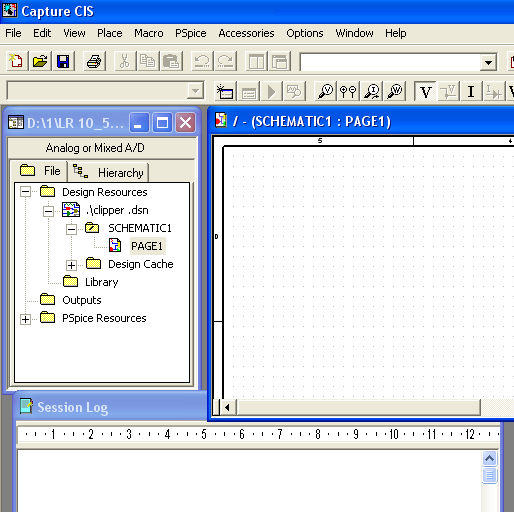The image size is (514, 512).
Task: Place a voltage differential marker
Action: pyautogui.click(x=348, y=91)
